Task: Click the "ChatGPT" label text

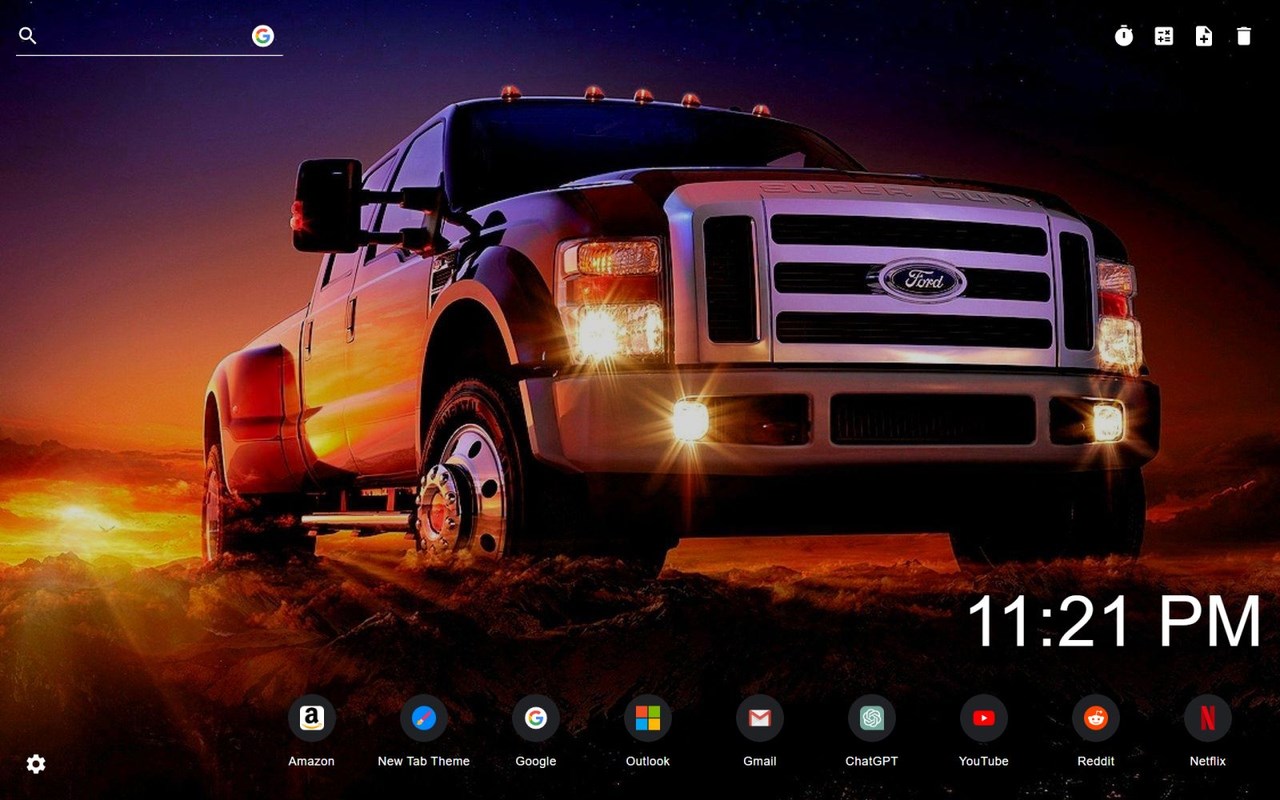Action: [x=872, y=761]
